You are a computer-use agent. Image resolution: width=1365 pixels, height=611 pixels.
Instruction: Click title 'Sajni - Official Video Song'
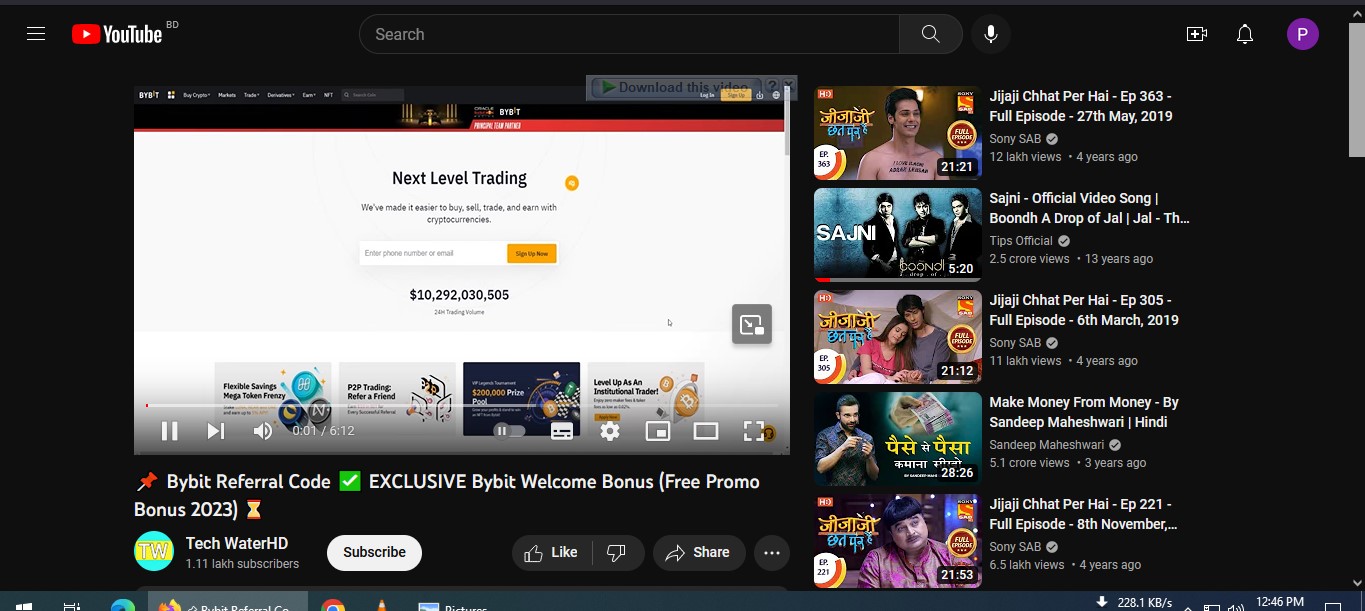(1090, 208)
